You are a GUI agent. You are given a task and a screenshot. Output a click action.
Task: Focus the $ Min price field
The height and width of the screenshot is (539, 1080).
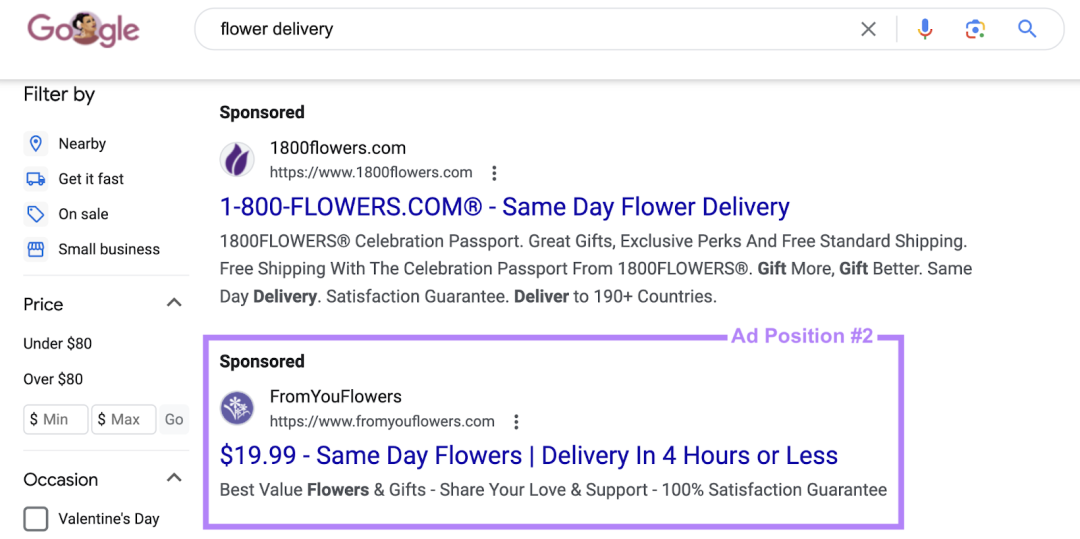(x=56, y=419)
